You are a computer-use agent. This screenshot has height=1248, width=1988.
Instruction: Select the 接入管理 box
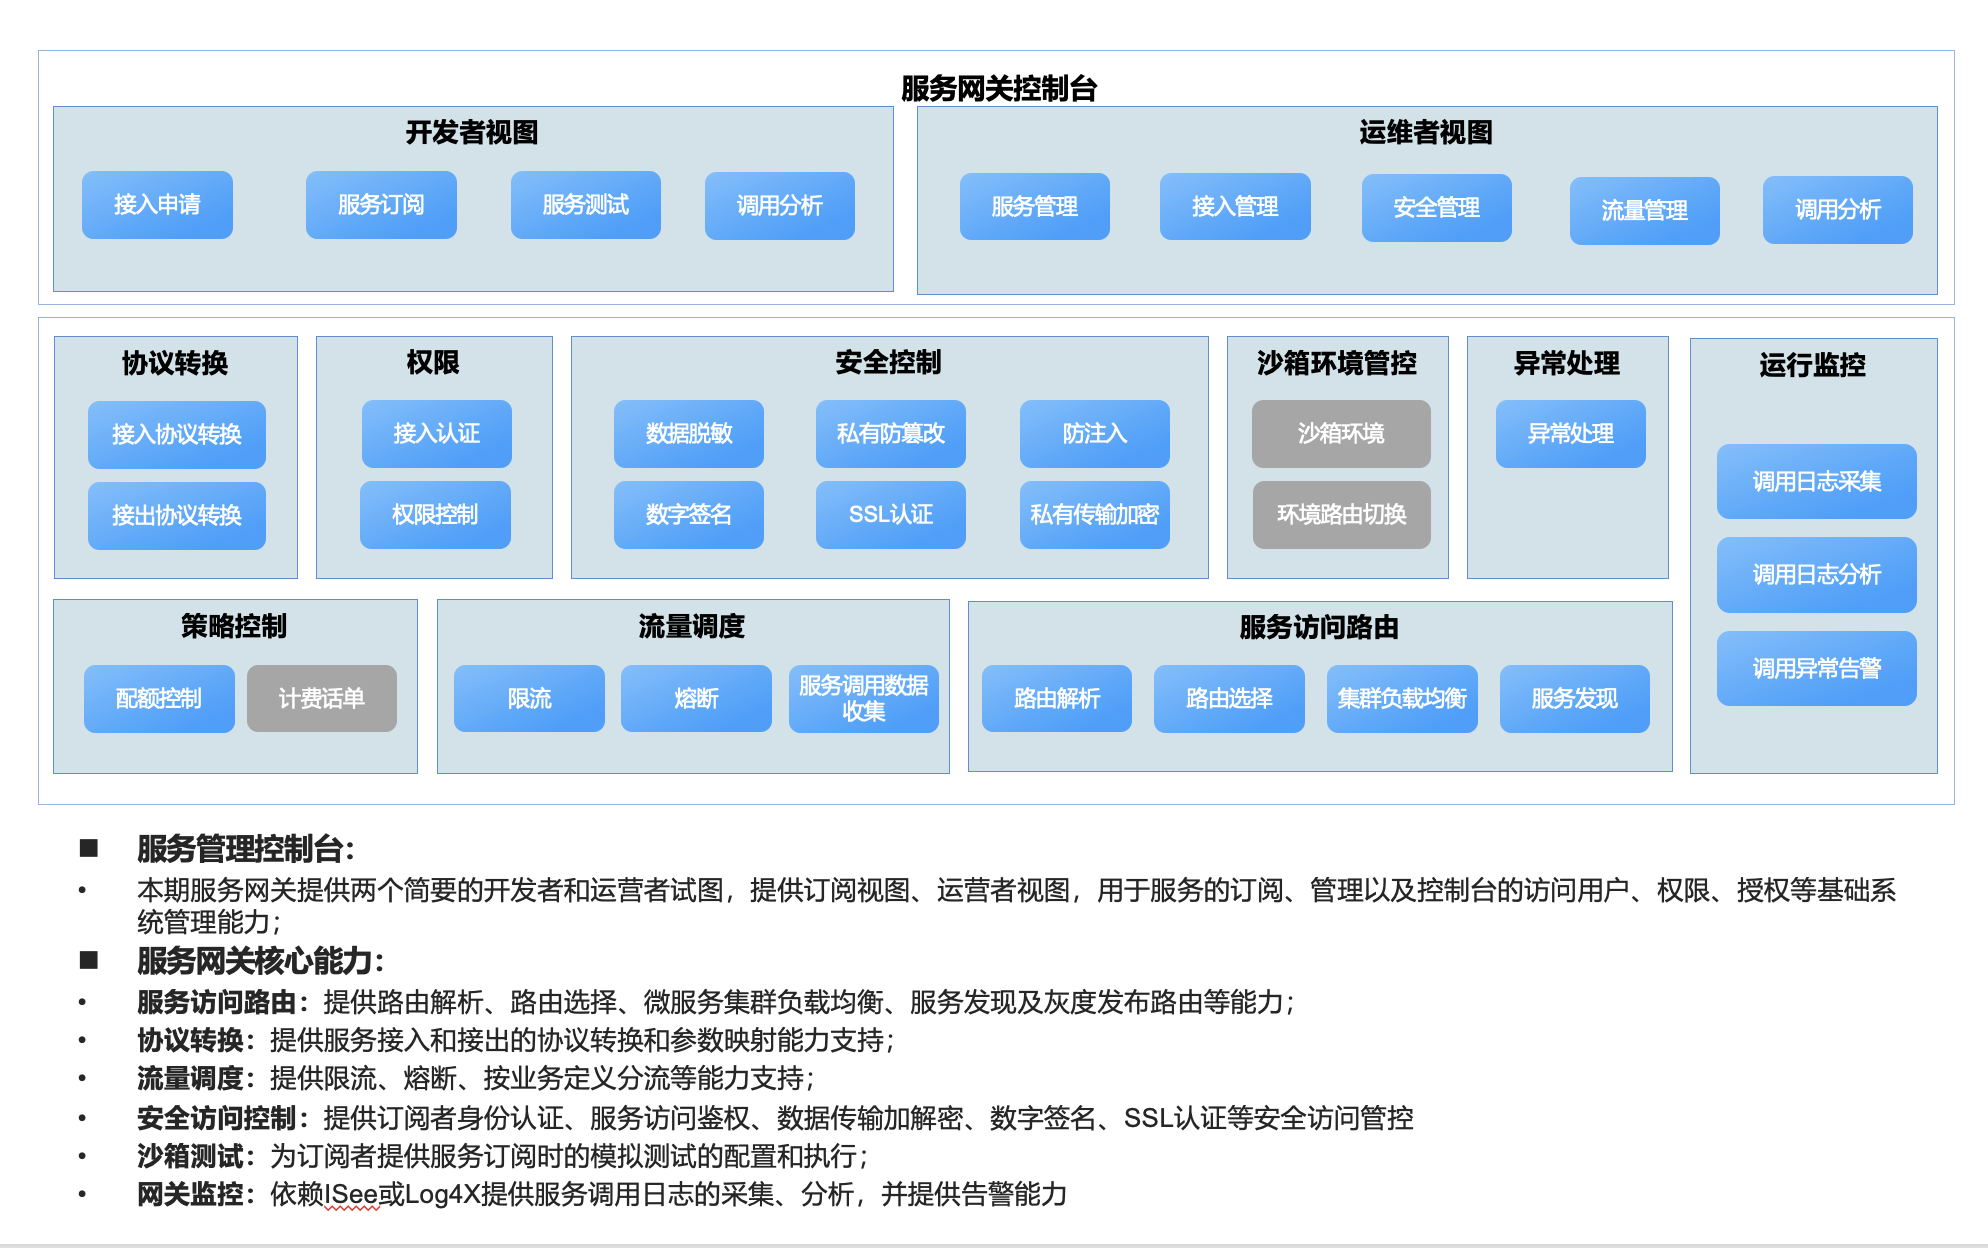[x=1235, y=207]
